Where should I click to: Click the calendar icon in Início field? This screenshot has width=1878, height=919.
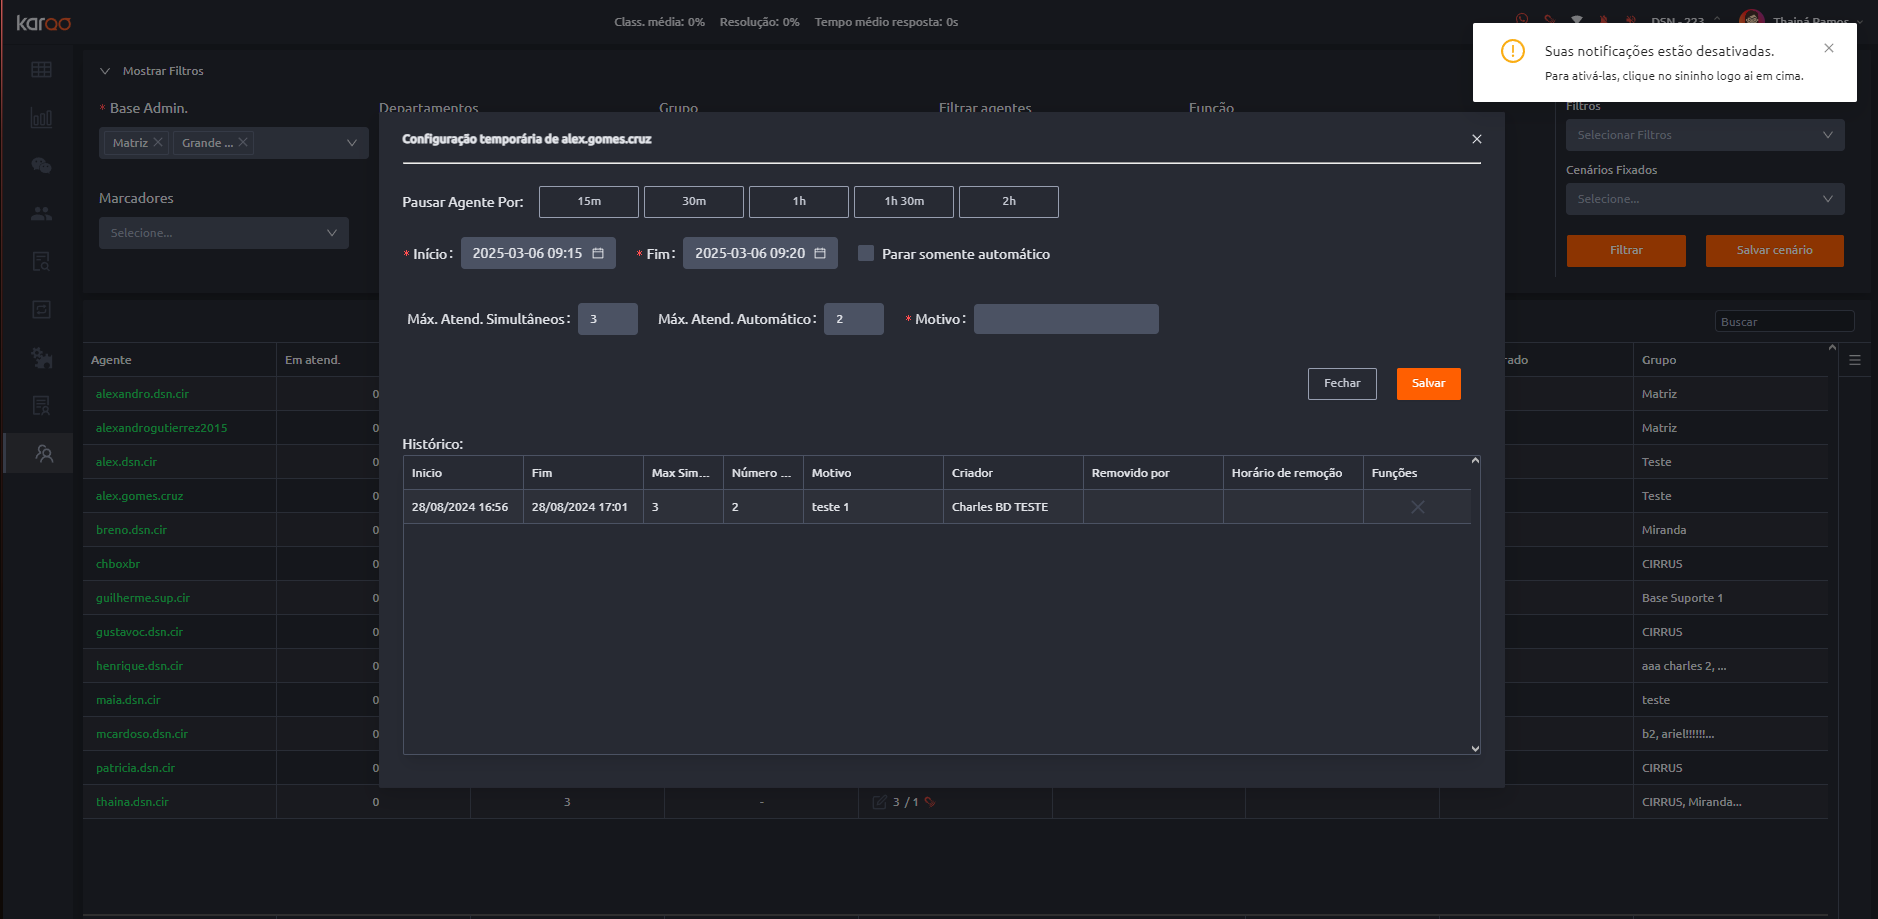click(598, 254)
